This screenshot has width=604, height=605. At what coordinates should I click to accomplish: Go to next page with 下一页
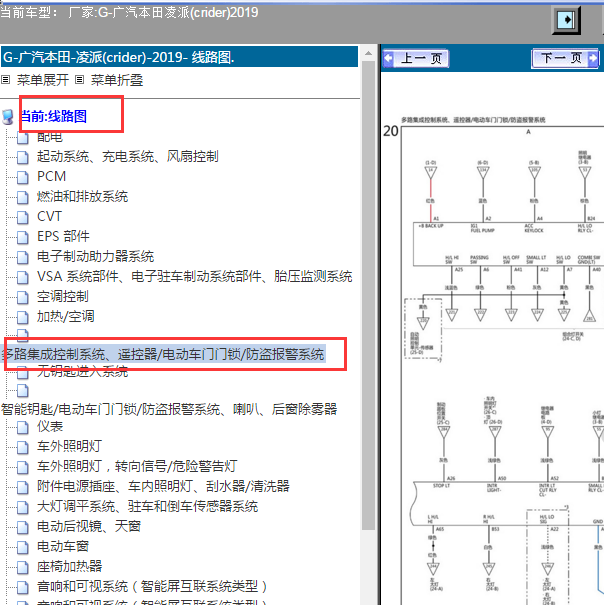pyautogui.click(x=565, y=59)
